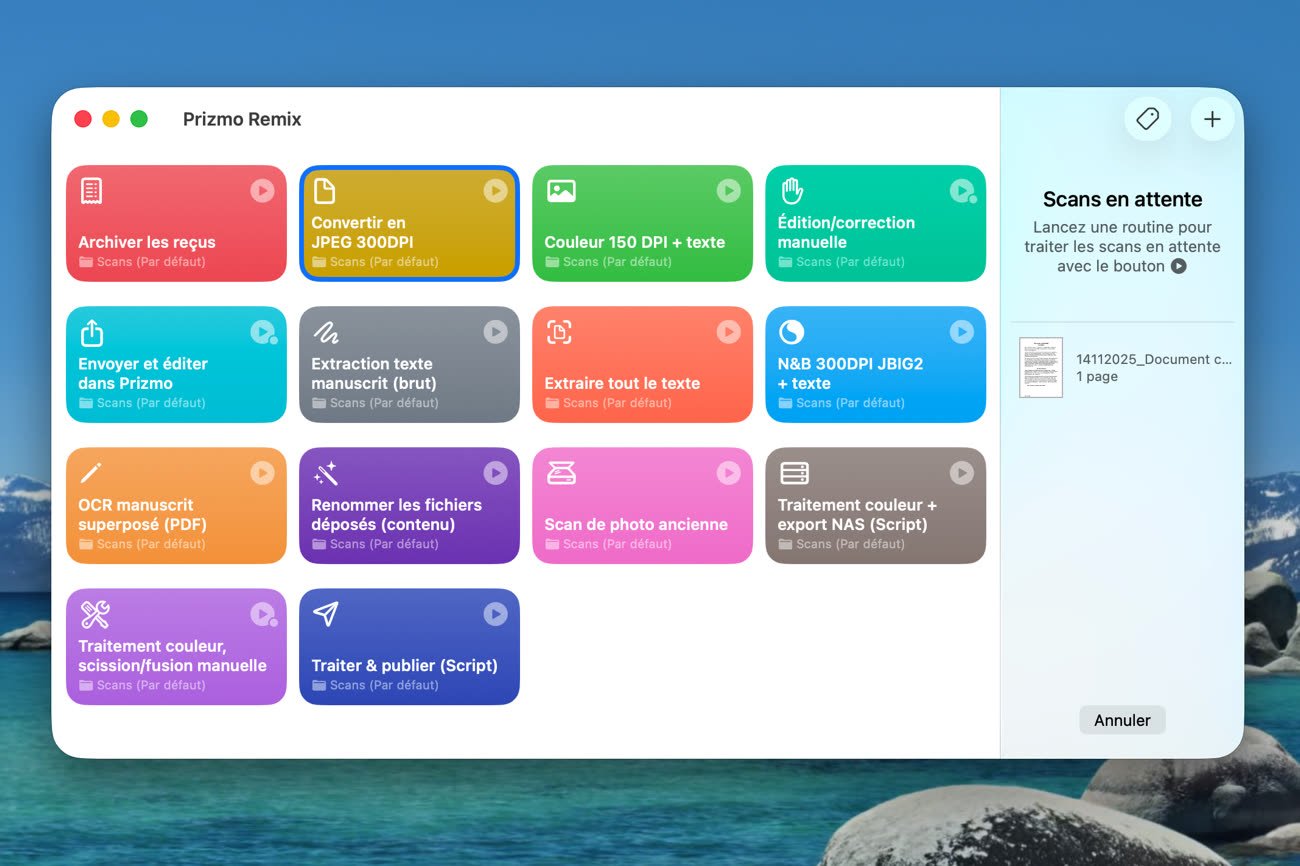Screen dimensions: 1300x866
Task: Click the plus button to add scan
Action: tap(1212, 119)
